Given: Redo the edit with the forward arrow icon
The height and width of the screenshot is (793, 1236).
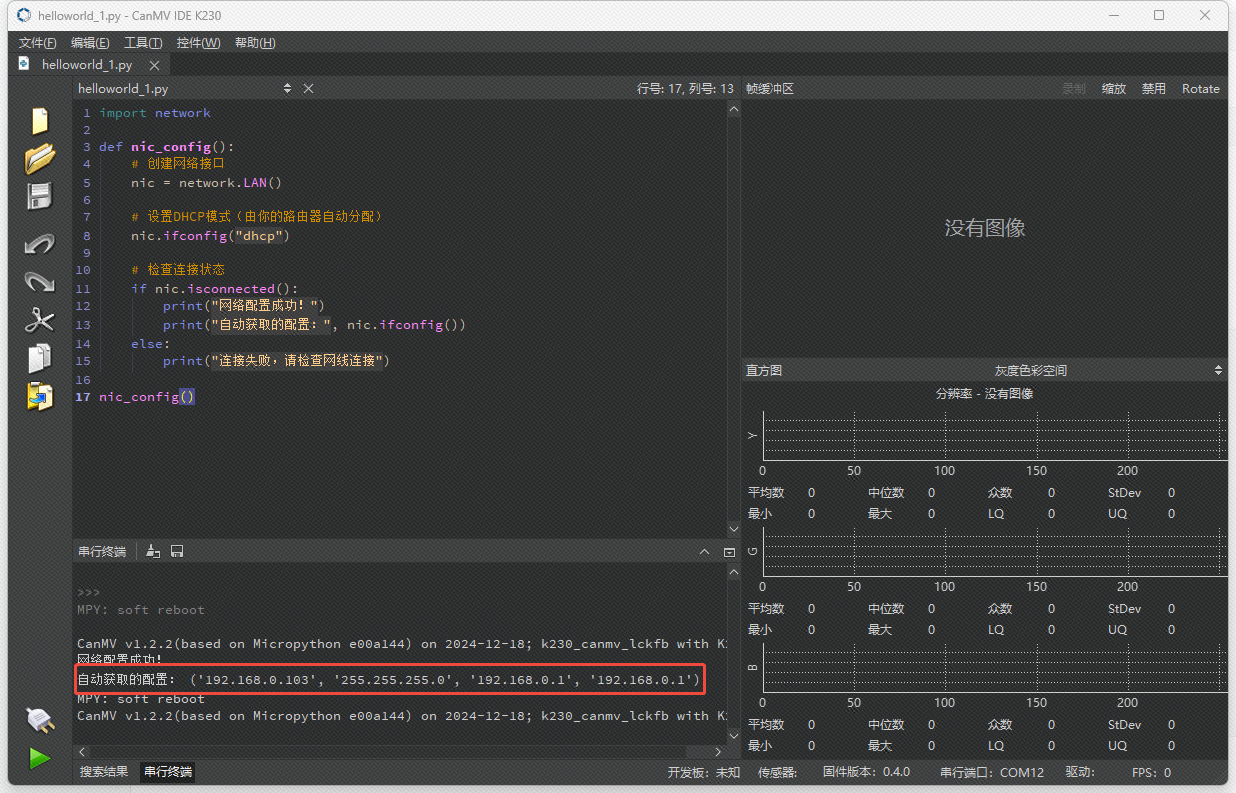Looking at the screenshot, I should tap(40, 282).
